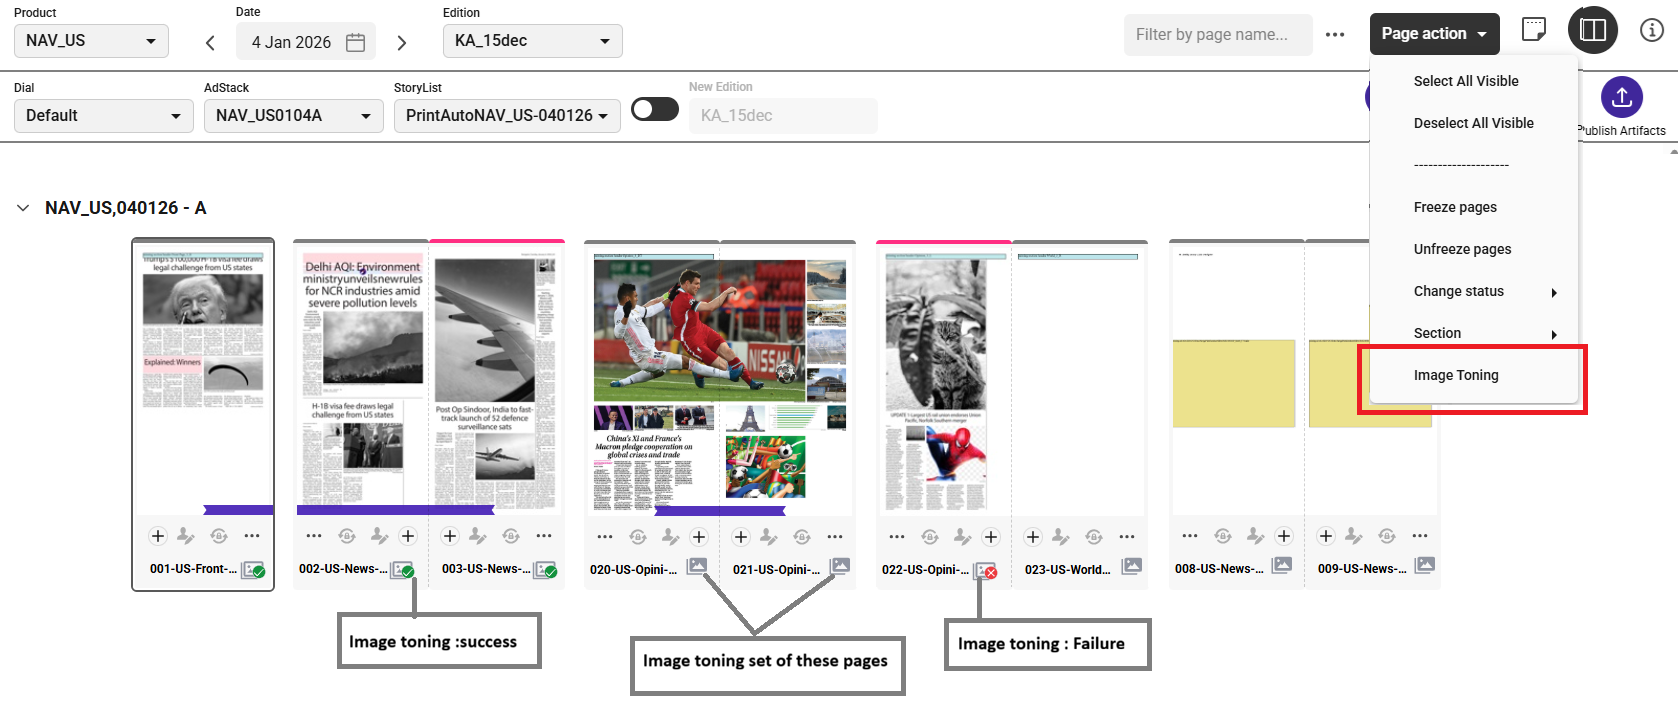Select Freeze pages in the menu
1678x722 pixels.
[1454, 207]
